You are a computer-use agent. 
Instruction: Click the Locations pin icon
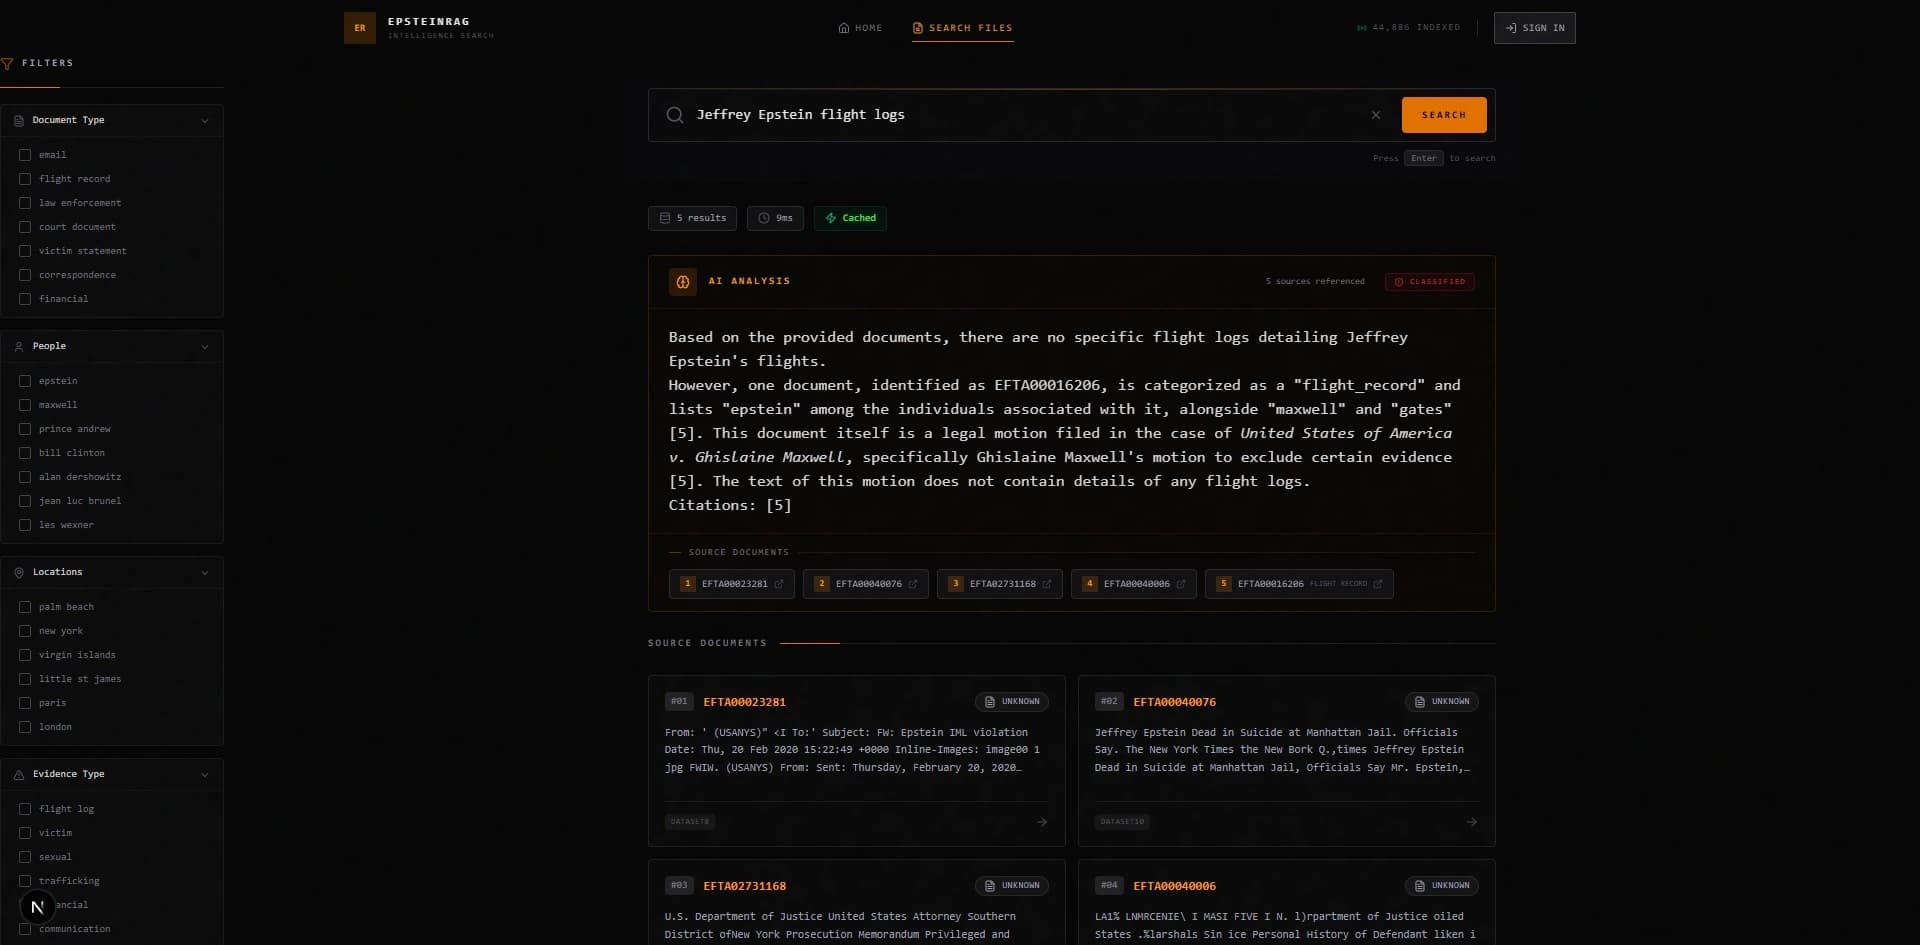(x=19, y=572)
